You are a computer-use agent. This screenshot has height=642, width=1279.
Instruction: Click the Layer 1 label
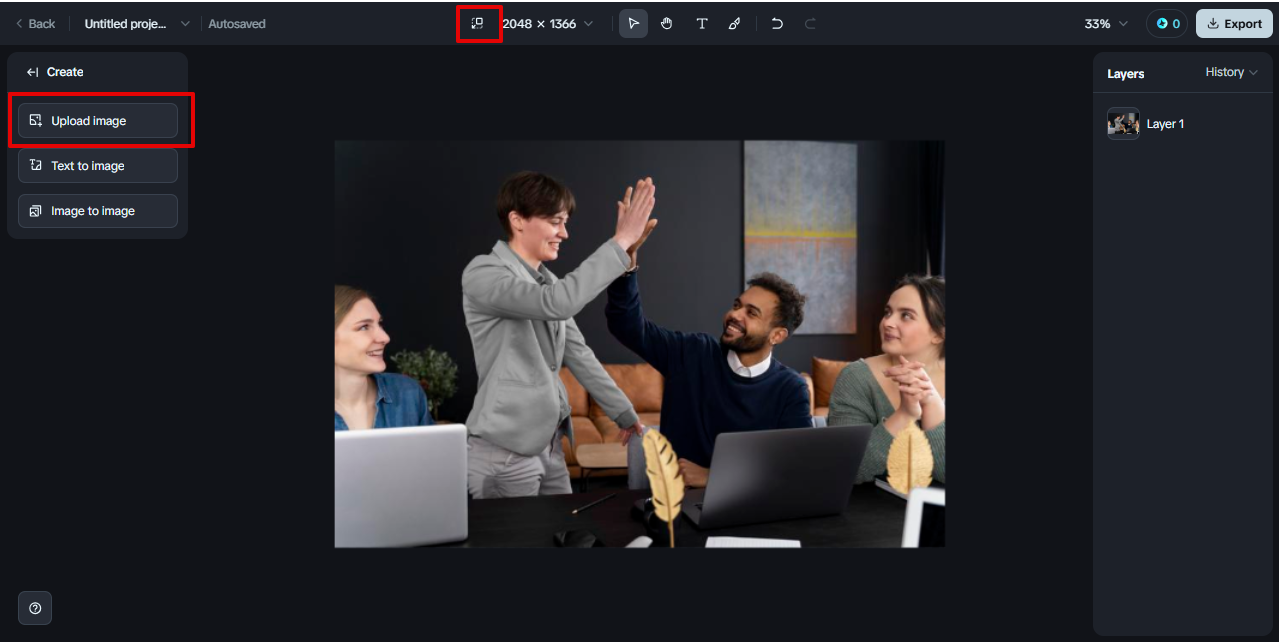click(x=1165, y=124)
